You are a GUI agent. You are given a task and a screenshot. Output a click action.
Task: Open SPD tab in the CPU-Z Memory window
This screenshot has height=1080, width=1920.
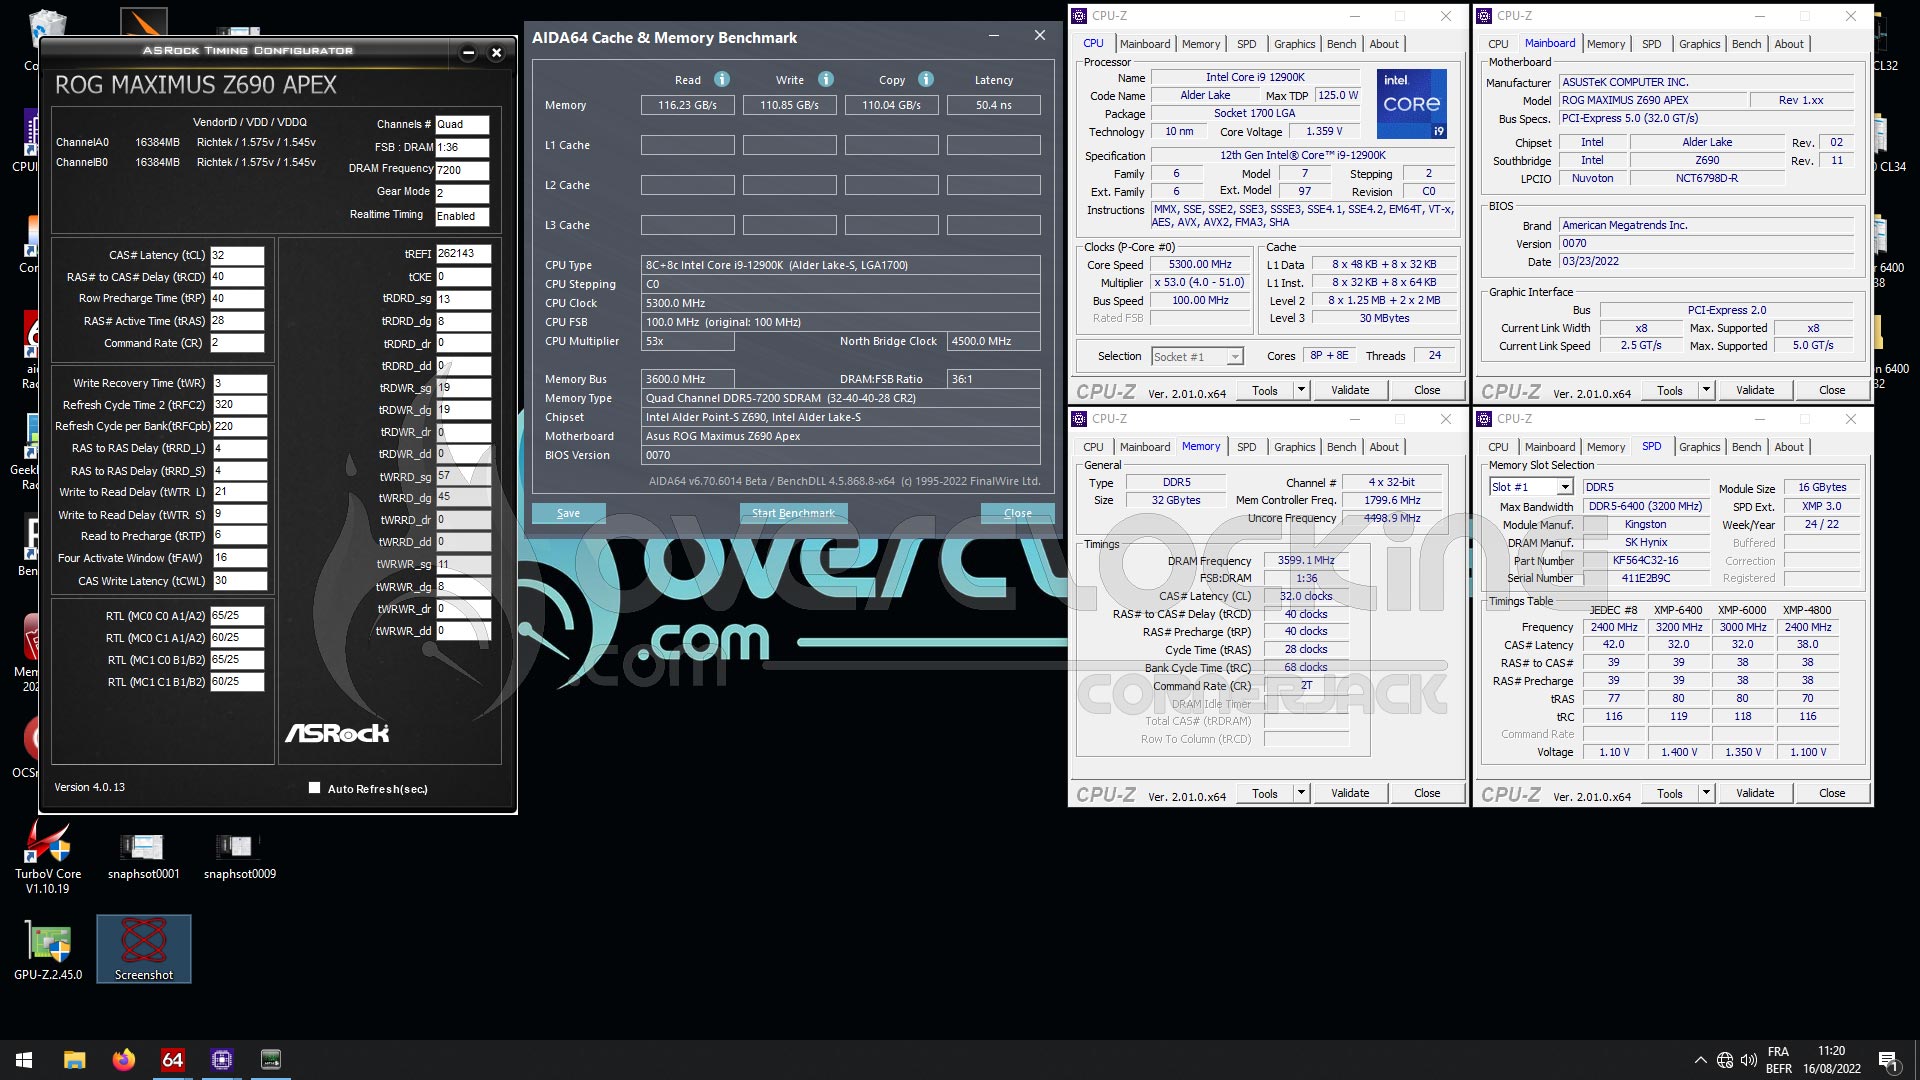click(x=1246, y=447)
